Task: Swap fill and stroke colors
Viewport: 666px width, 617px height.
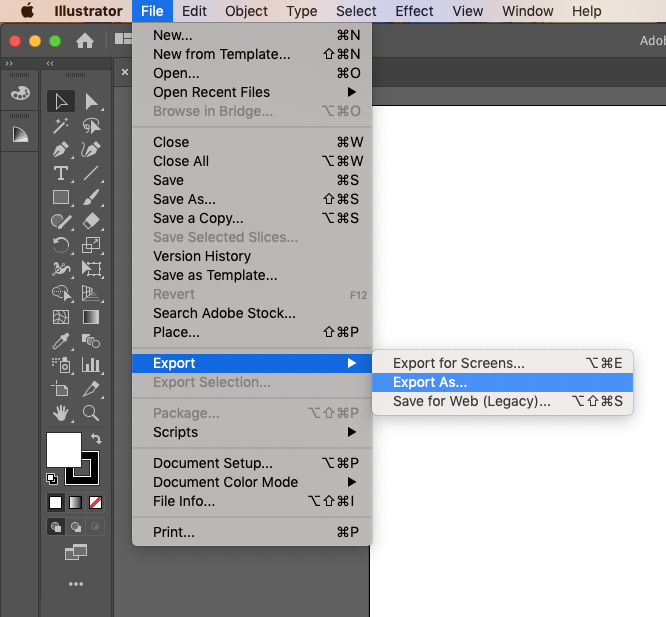Action: pos(96,439)
